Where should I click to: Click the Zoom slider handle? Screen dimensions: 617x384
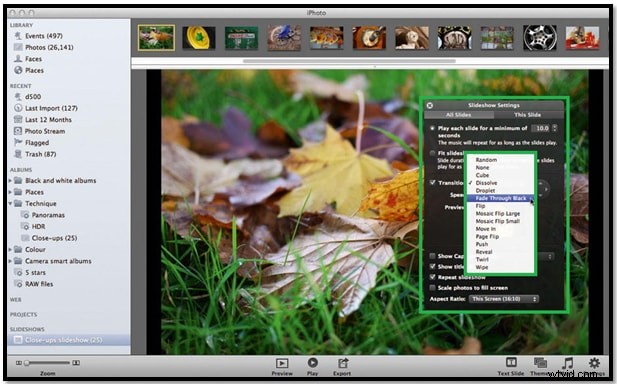click(x=27, y=363)
